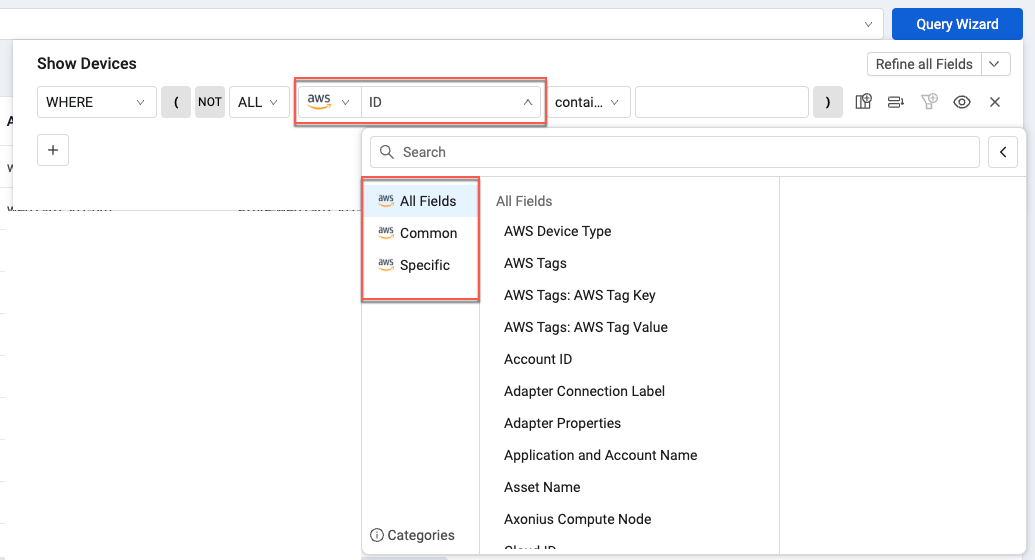This screenshot has width=1035, height=560.
Task: Add a new query row with plus
Action: point(53,150)
